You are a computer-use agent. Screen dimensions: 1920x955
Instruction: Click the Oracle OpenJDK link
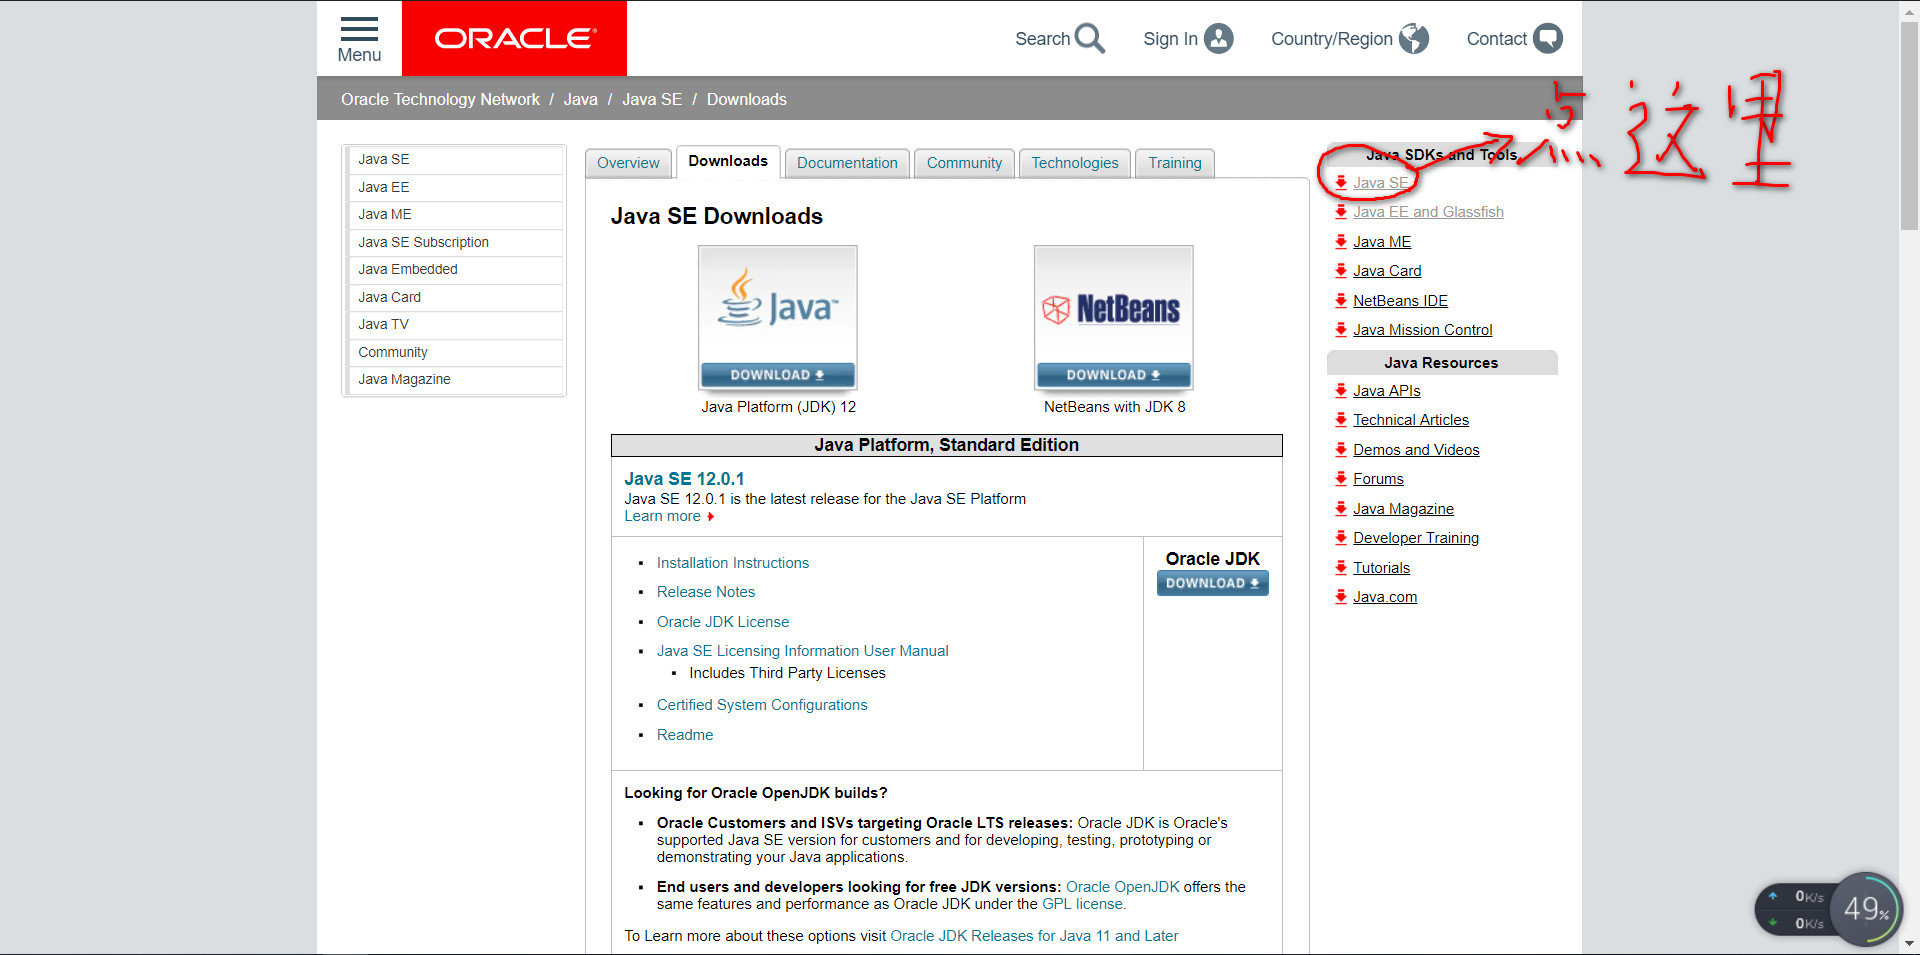pyautogui.click(x=1123, y=887)
